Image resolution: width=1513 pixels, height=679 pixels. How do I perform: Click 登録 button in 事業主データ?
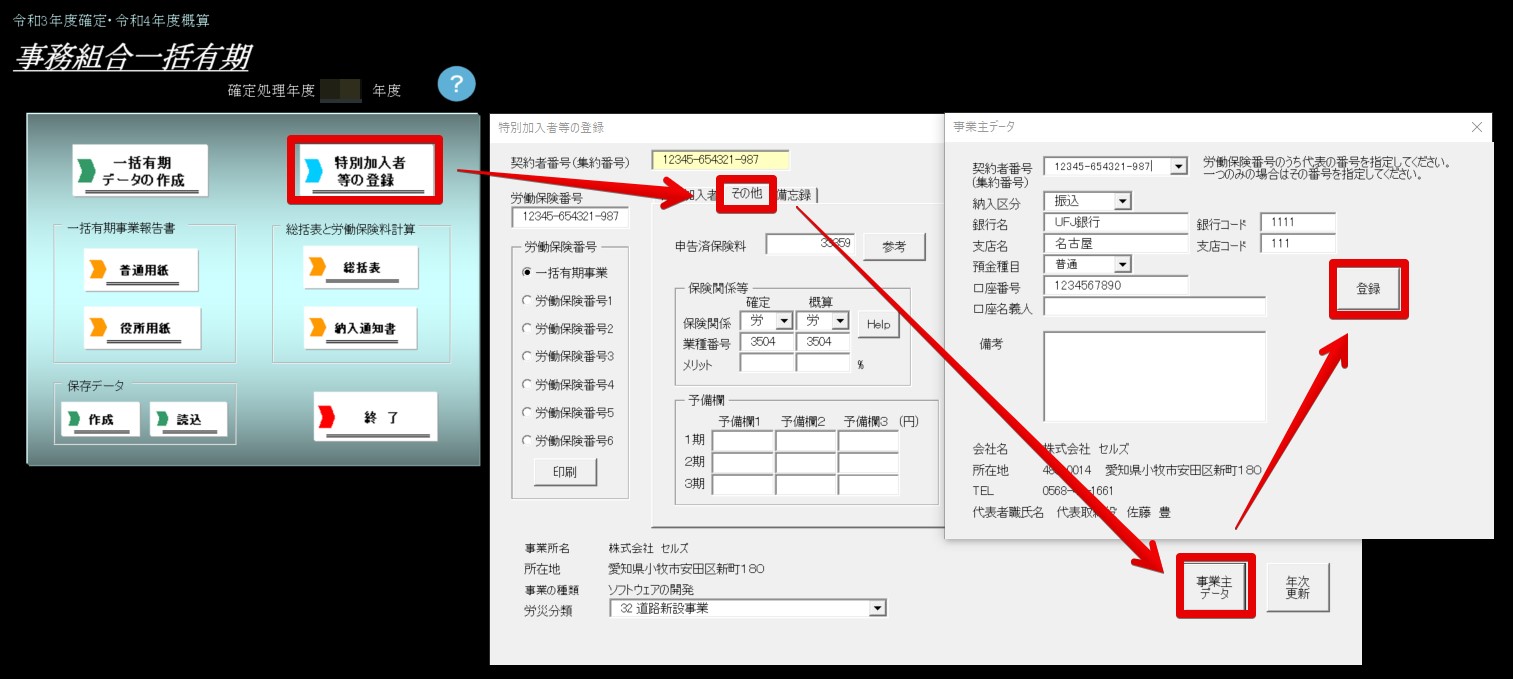tap(1368, 289)
